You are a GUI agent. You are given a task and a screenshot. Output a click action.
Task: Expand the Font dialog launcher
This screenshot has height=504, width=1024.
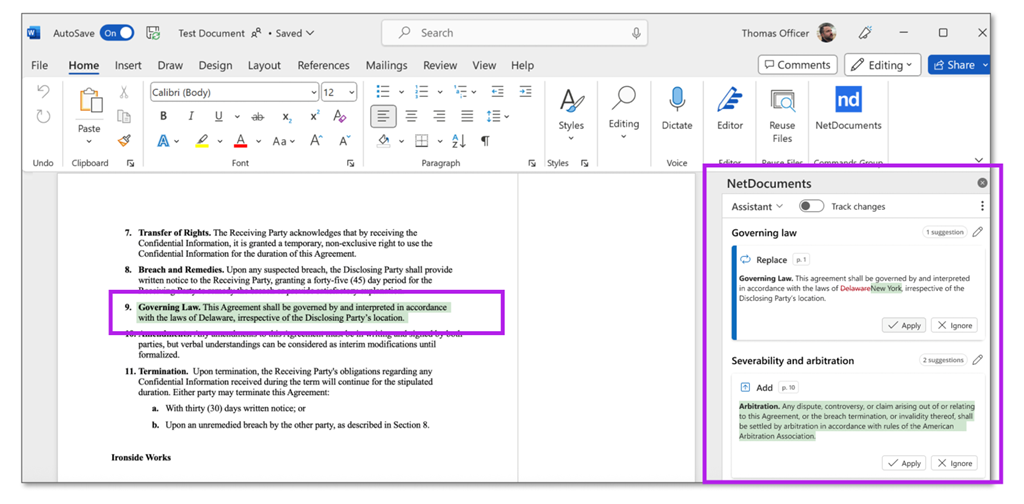351,163
